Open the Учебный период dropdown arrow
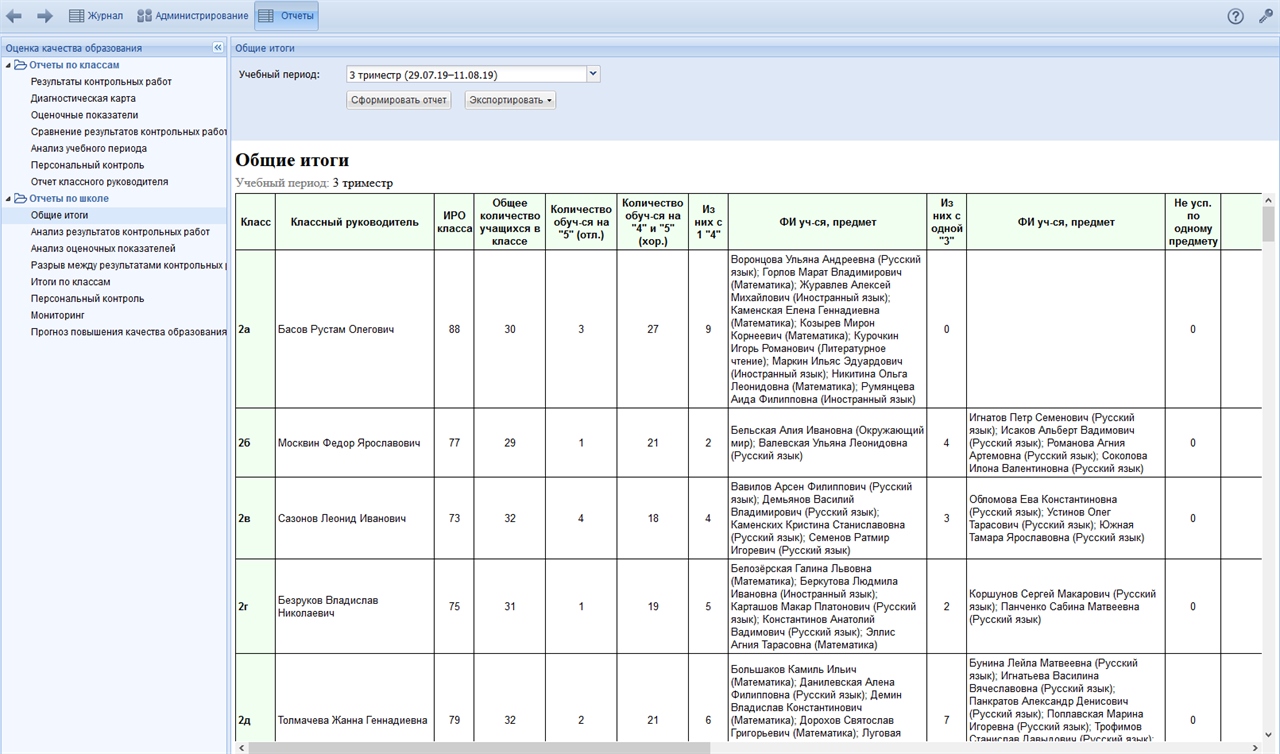1280x754 pixels. [x=593, y=74]
